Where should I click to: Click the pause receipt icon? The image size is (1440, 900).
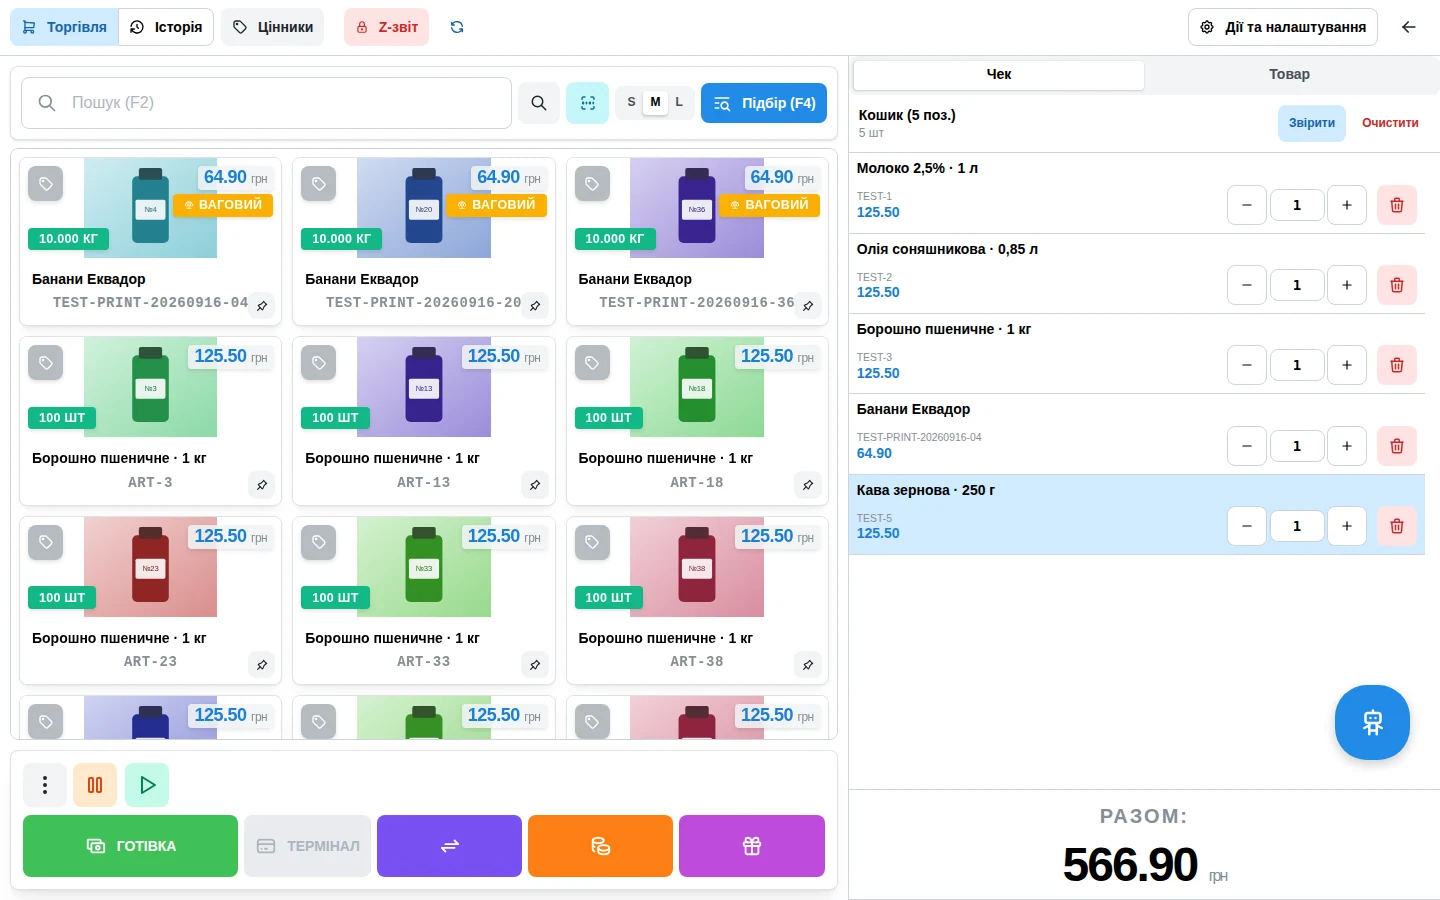click(95, 785)
